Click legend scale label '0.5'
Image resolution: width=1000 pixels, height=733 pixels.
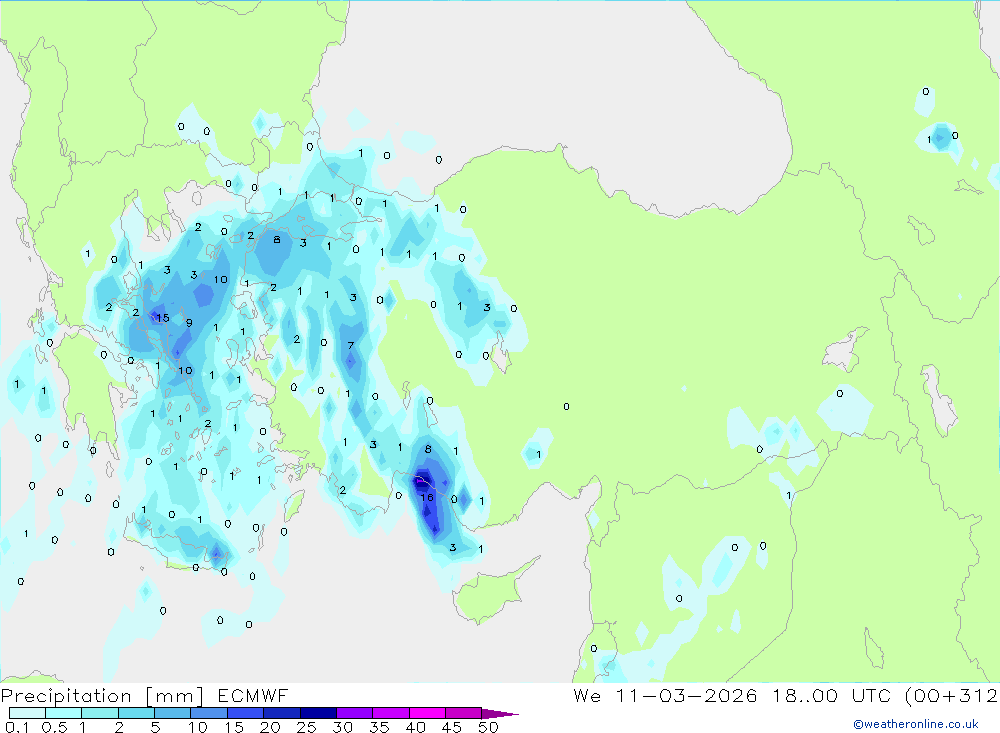pos(54,727)
